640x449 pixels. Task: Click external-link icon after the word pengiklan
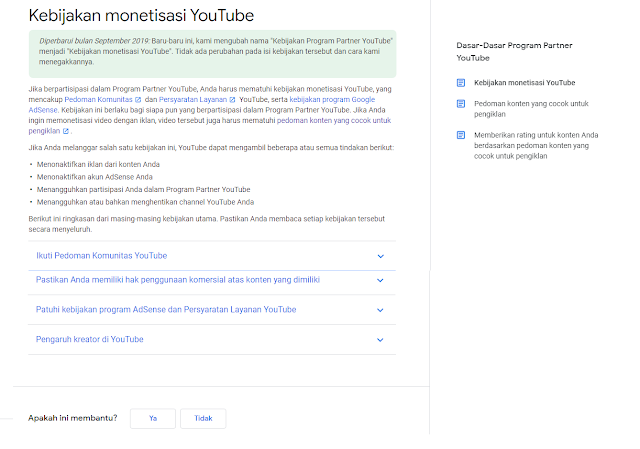pyautogui.click(x=66, y=131)
